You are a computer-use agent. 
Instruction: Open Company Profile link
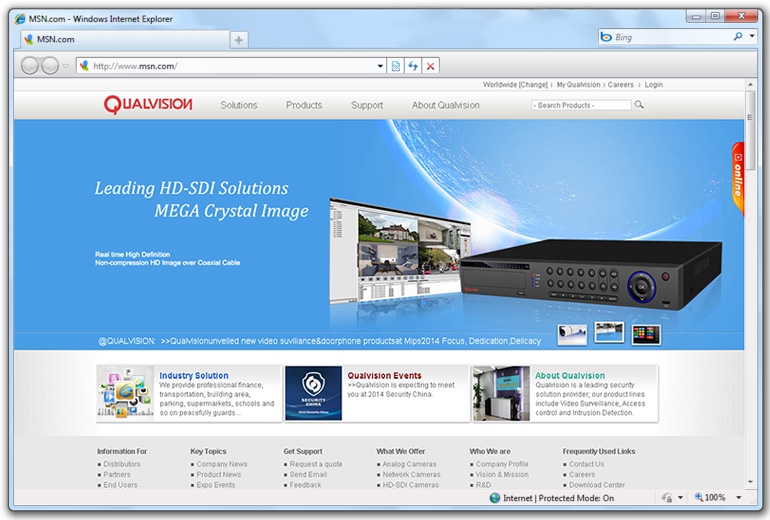502,464
